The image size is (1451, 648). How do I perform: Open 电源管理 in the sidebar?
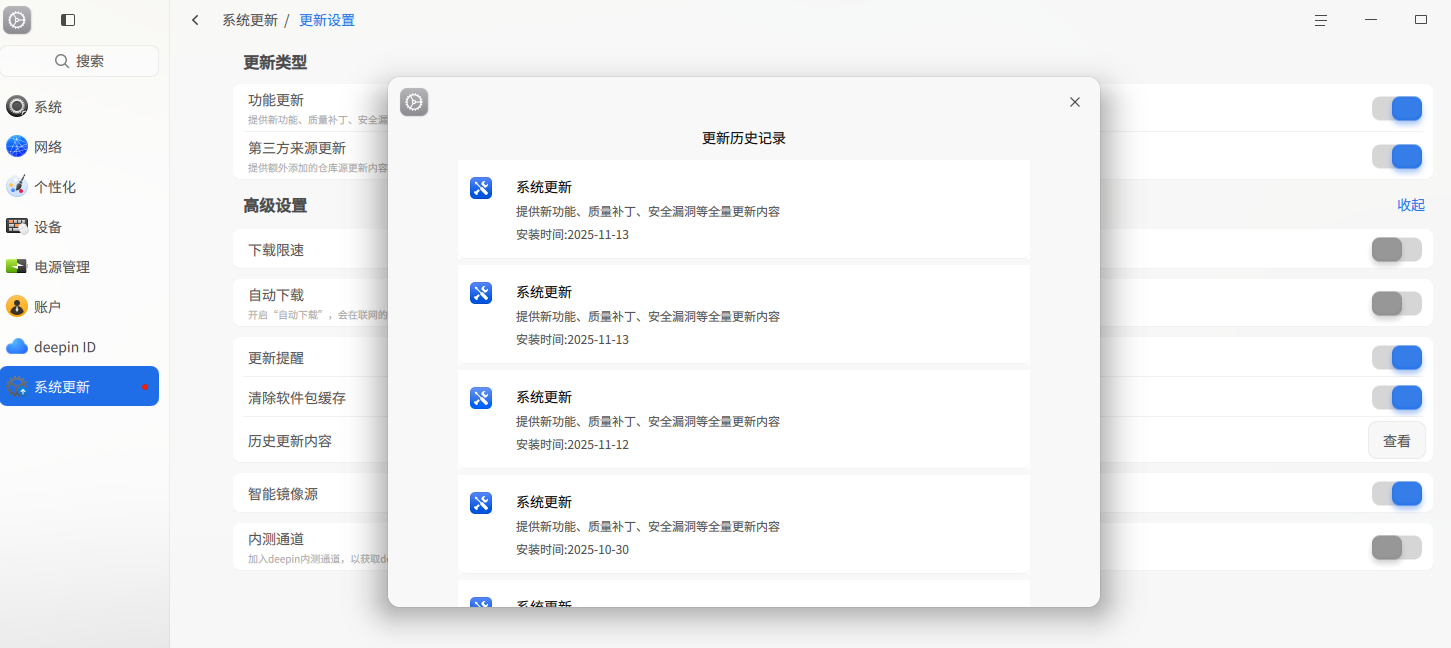point(79,267)
